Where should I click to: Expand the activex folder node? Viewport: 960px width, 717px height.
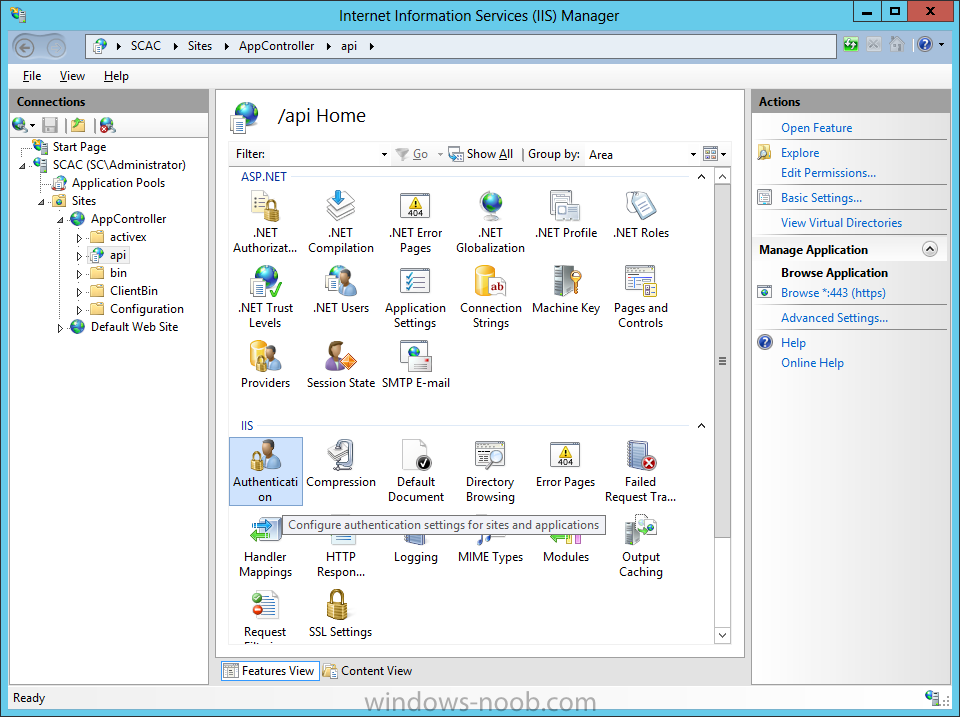pos(79,238)
